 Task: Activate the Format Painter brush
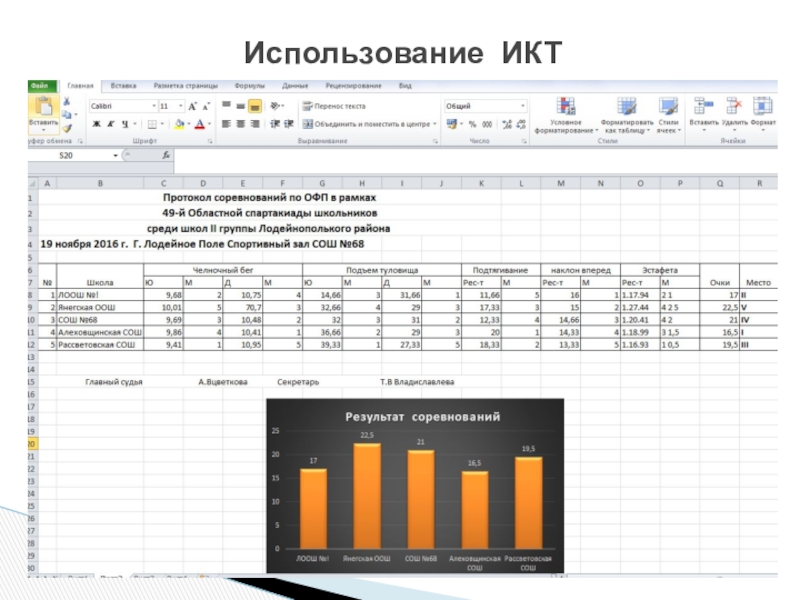(67, 128)
